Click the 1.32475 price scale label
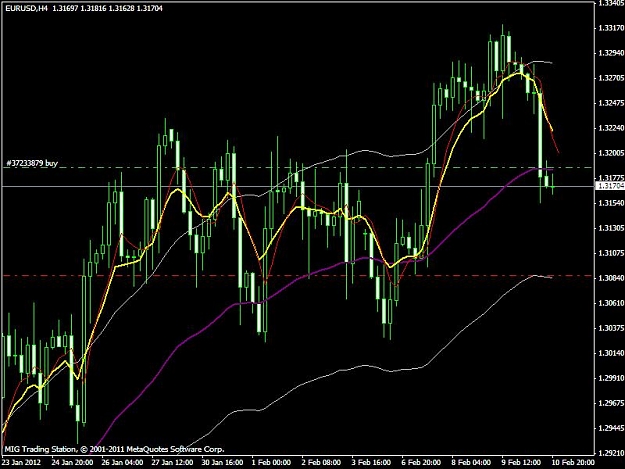The width and height of the screenshot is (625, 469). click(x=611, y=103)
